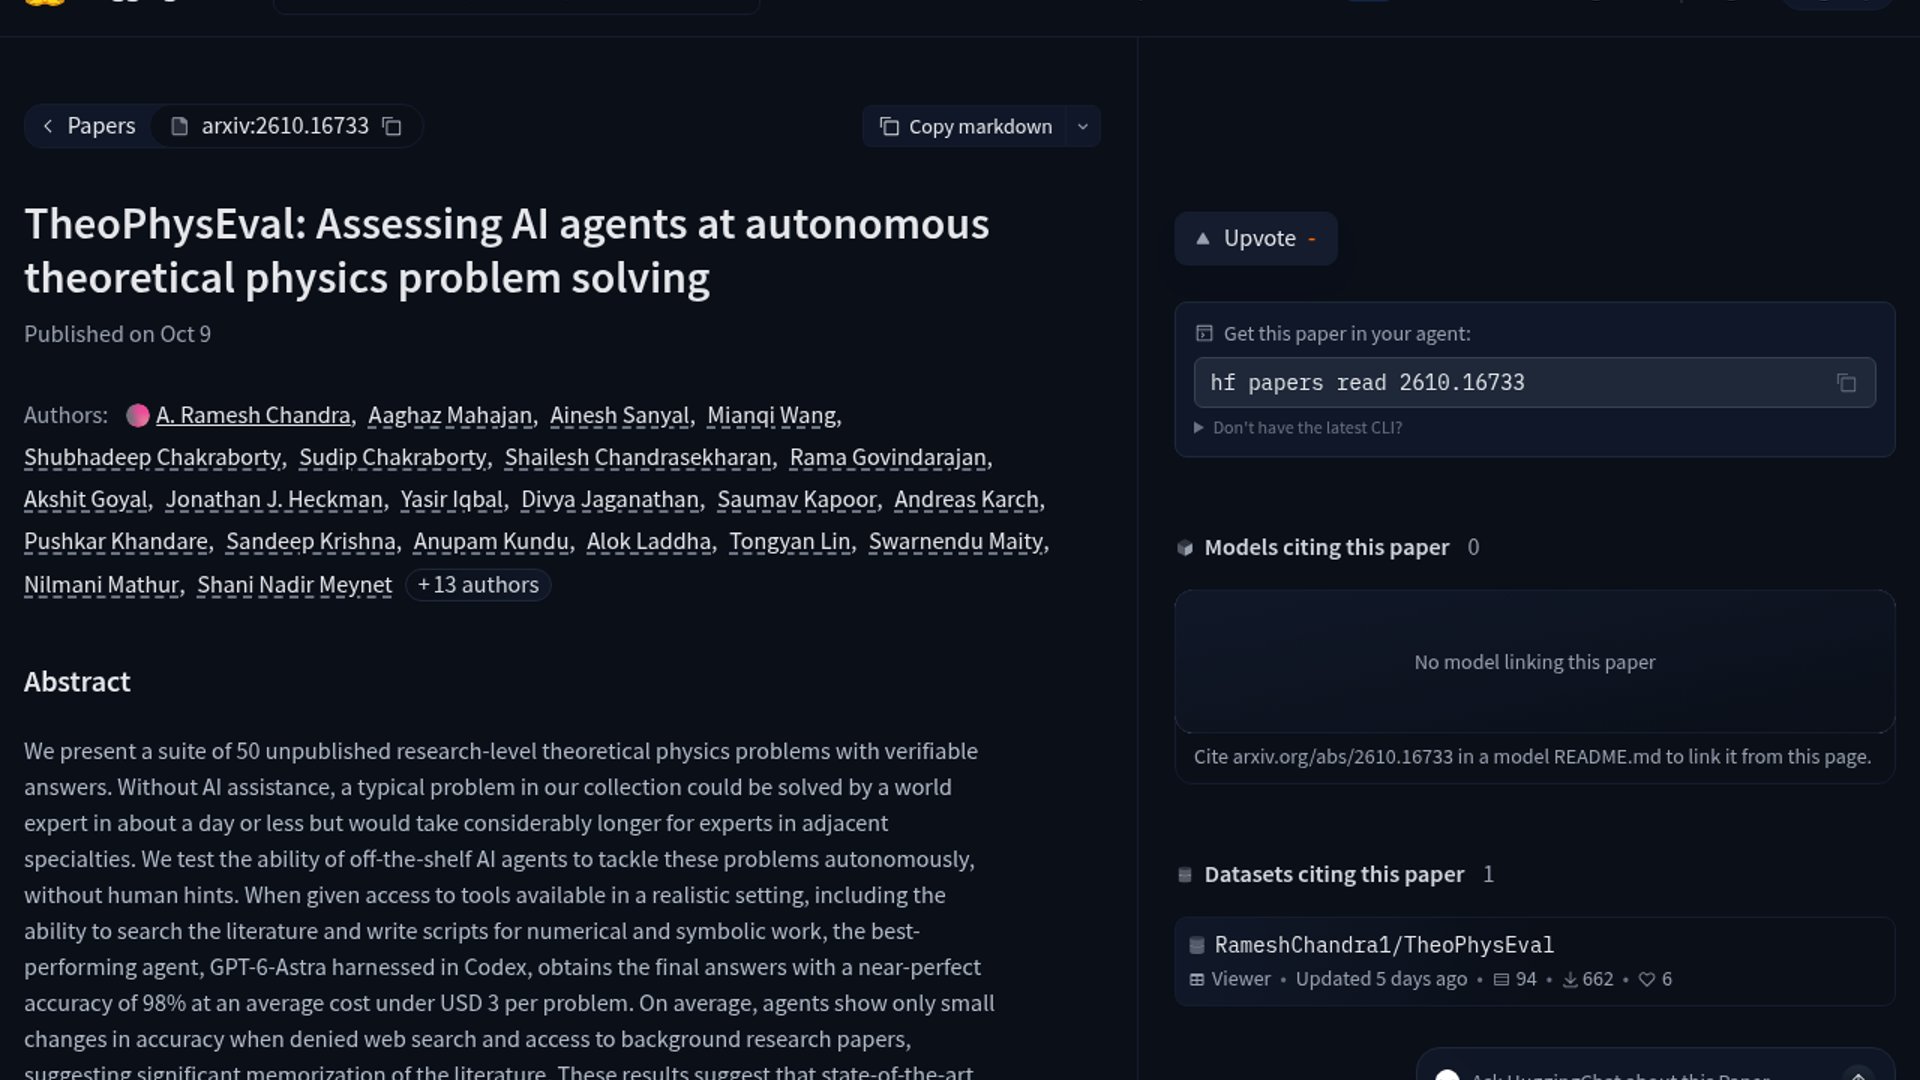Click the arxiv:2610.16733 identifier
Image resolution: width=1920 pixels, height=1080 pixels.
pyautogui.click(x=285, y=126)
